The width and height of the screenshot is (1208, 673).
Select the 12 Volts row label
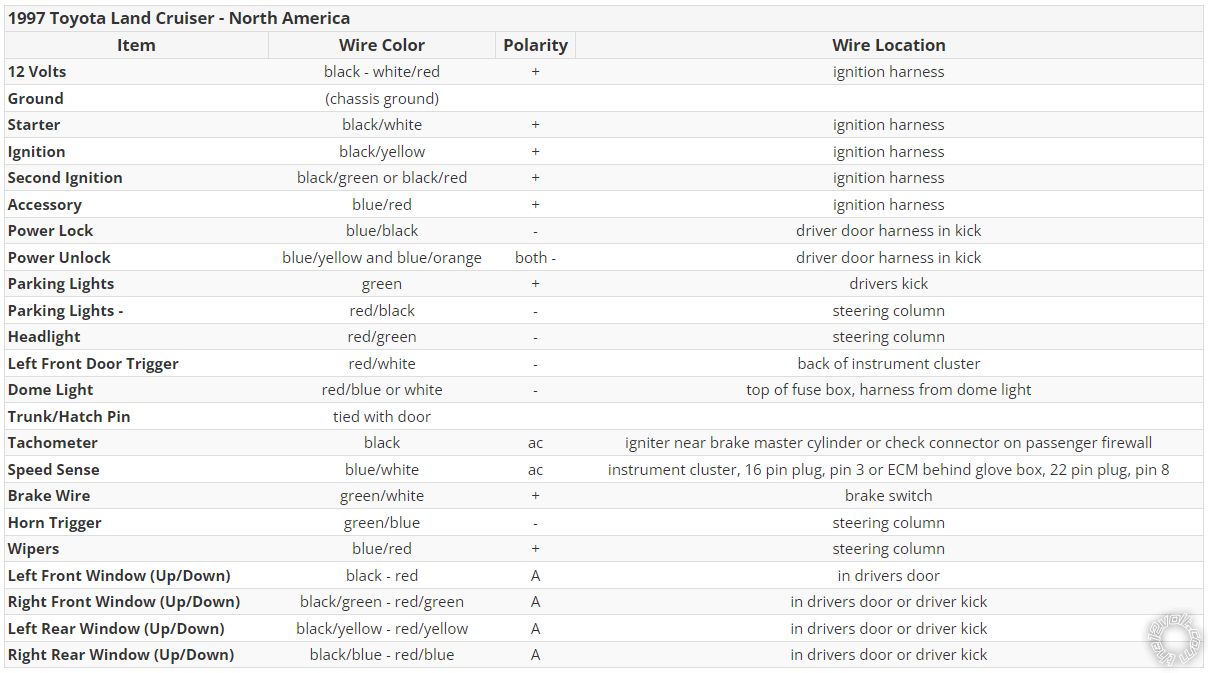[x=37, y=72]
